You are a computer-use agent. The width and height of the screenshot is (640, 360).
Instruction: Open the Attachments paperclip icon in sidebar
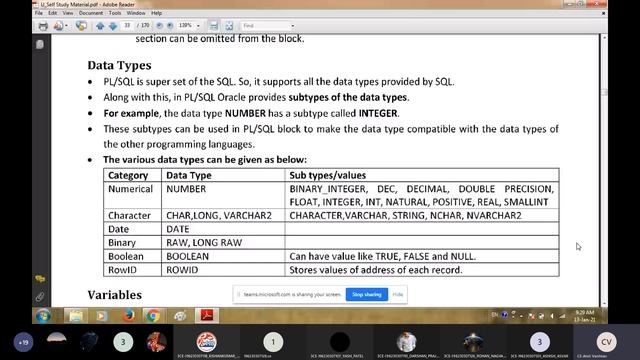40,297
